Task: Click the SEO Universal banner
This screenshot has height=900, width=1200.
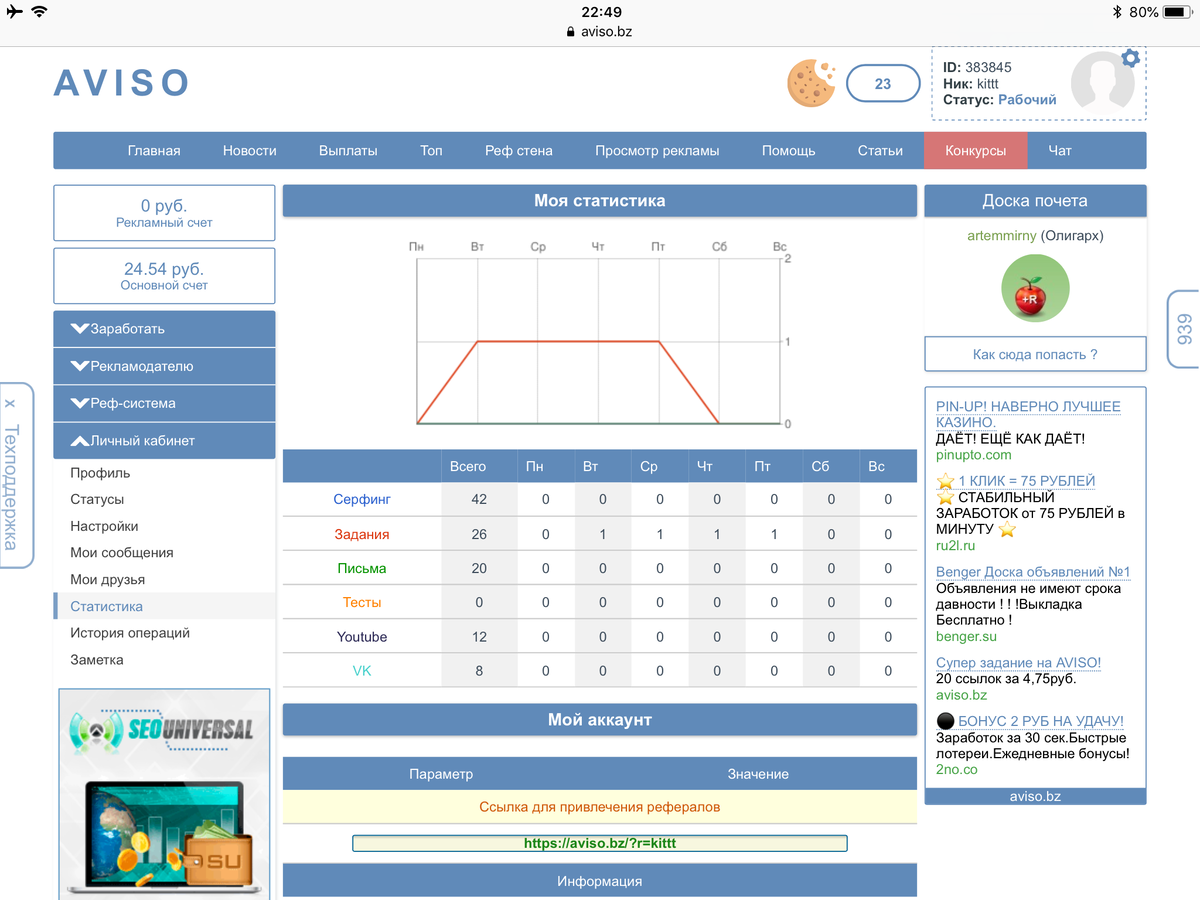Action: (164, 794)
